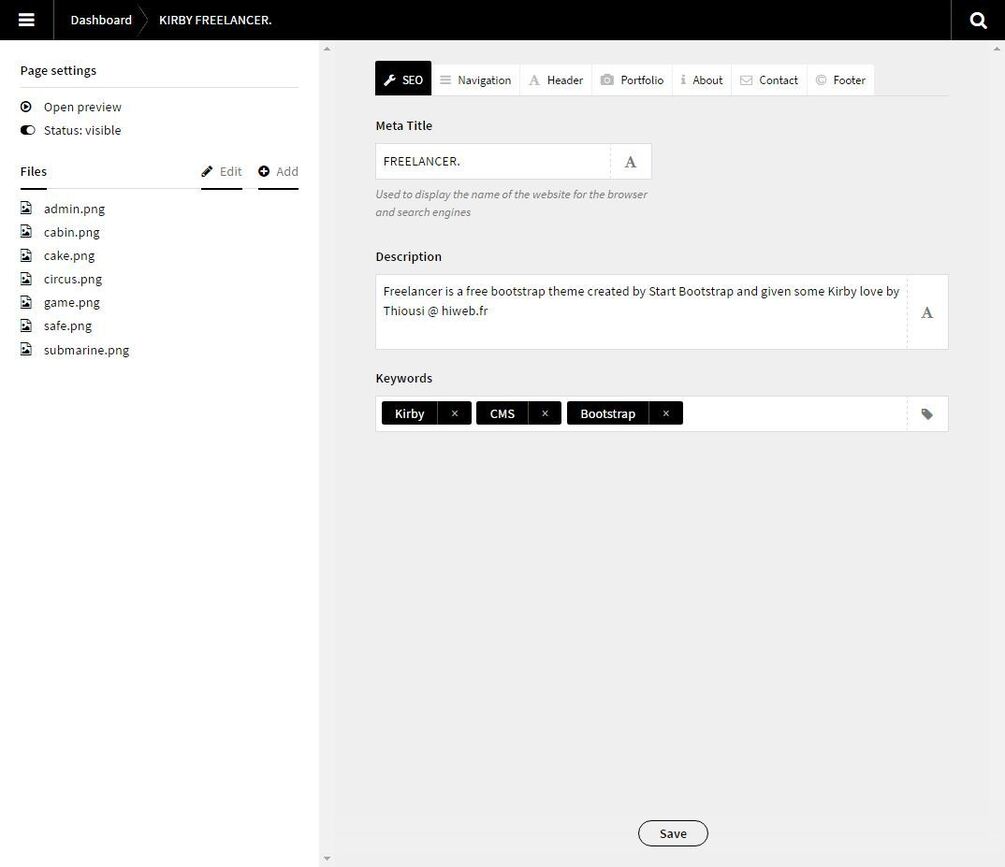Toggle the Status: visible switch
This screenshot has width=1005, height=867.
pos(27,131)
